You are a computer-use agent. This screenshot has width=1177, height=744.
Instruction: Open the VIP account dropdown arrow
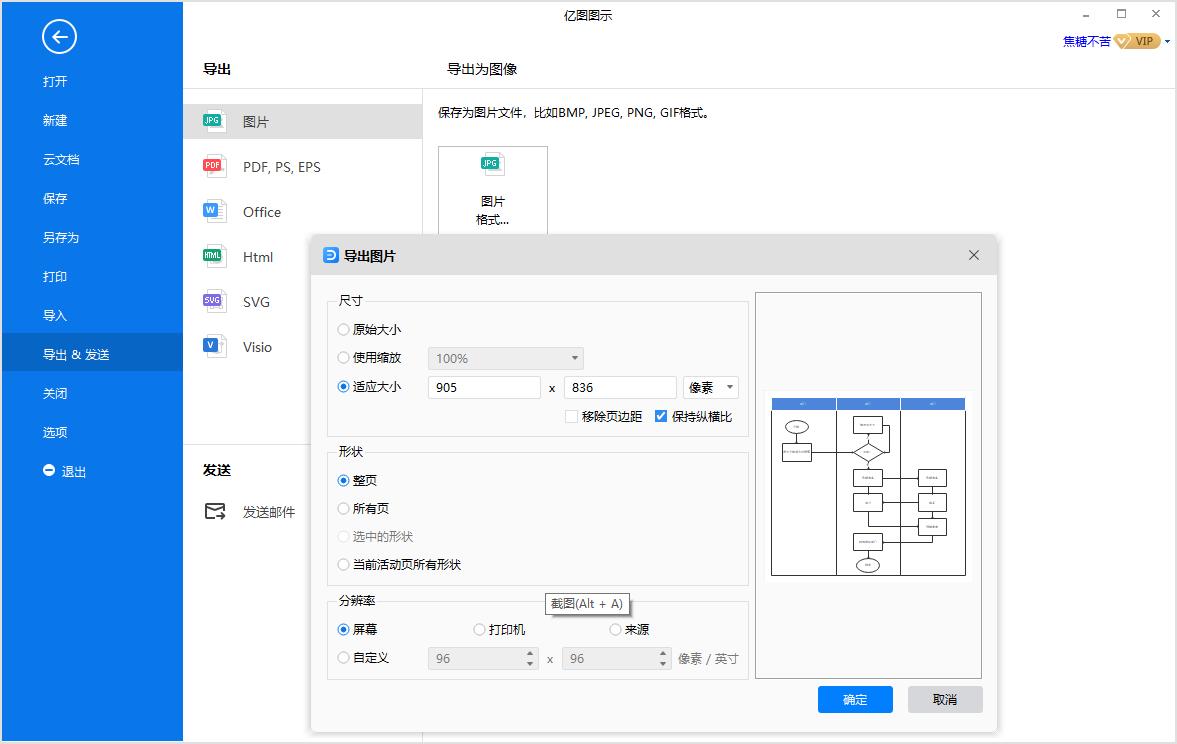point(1168,41)
